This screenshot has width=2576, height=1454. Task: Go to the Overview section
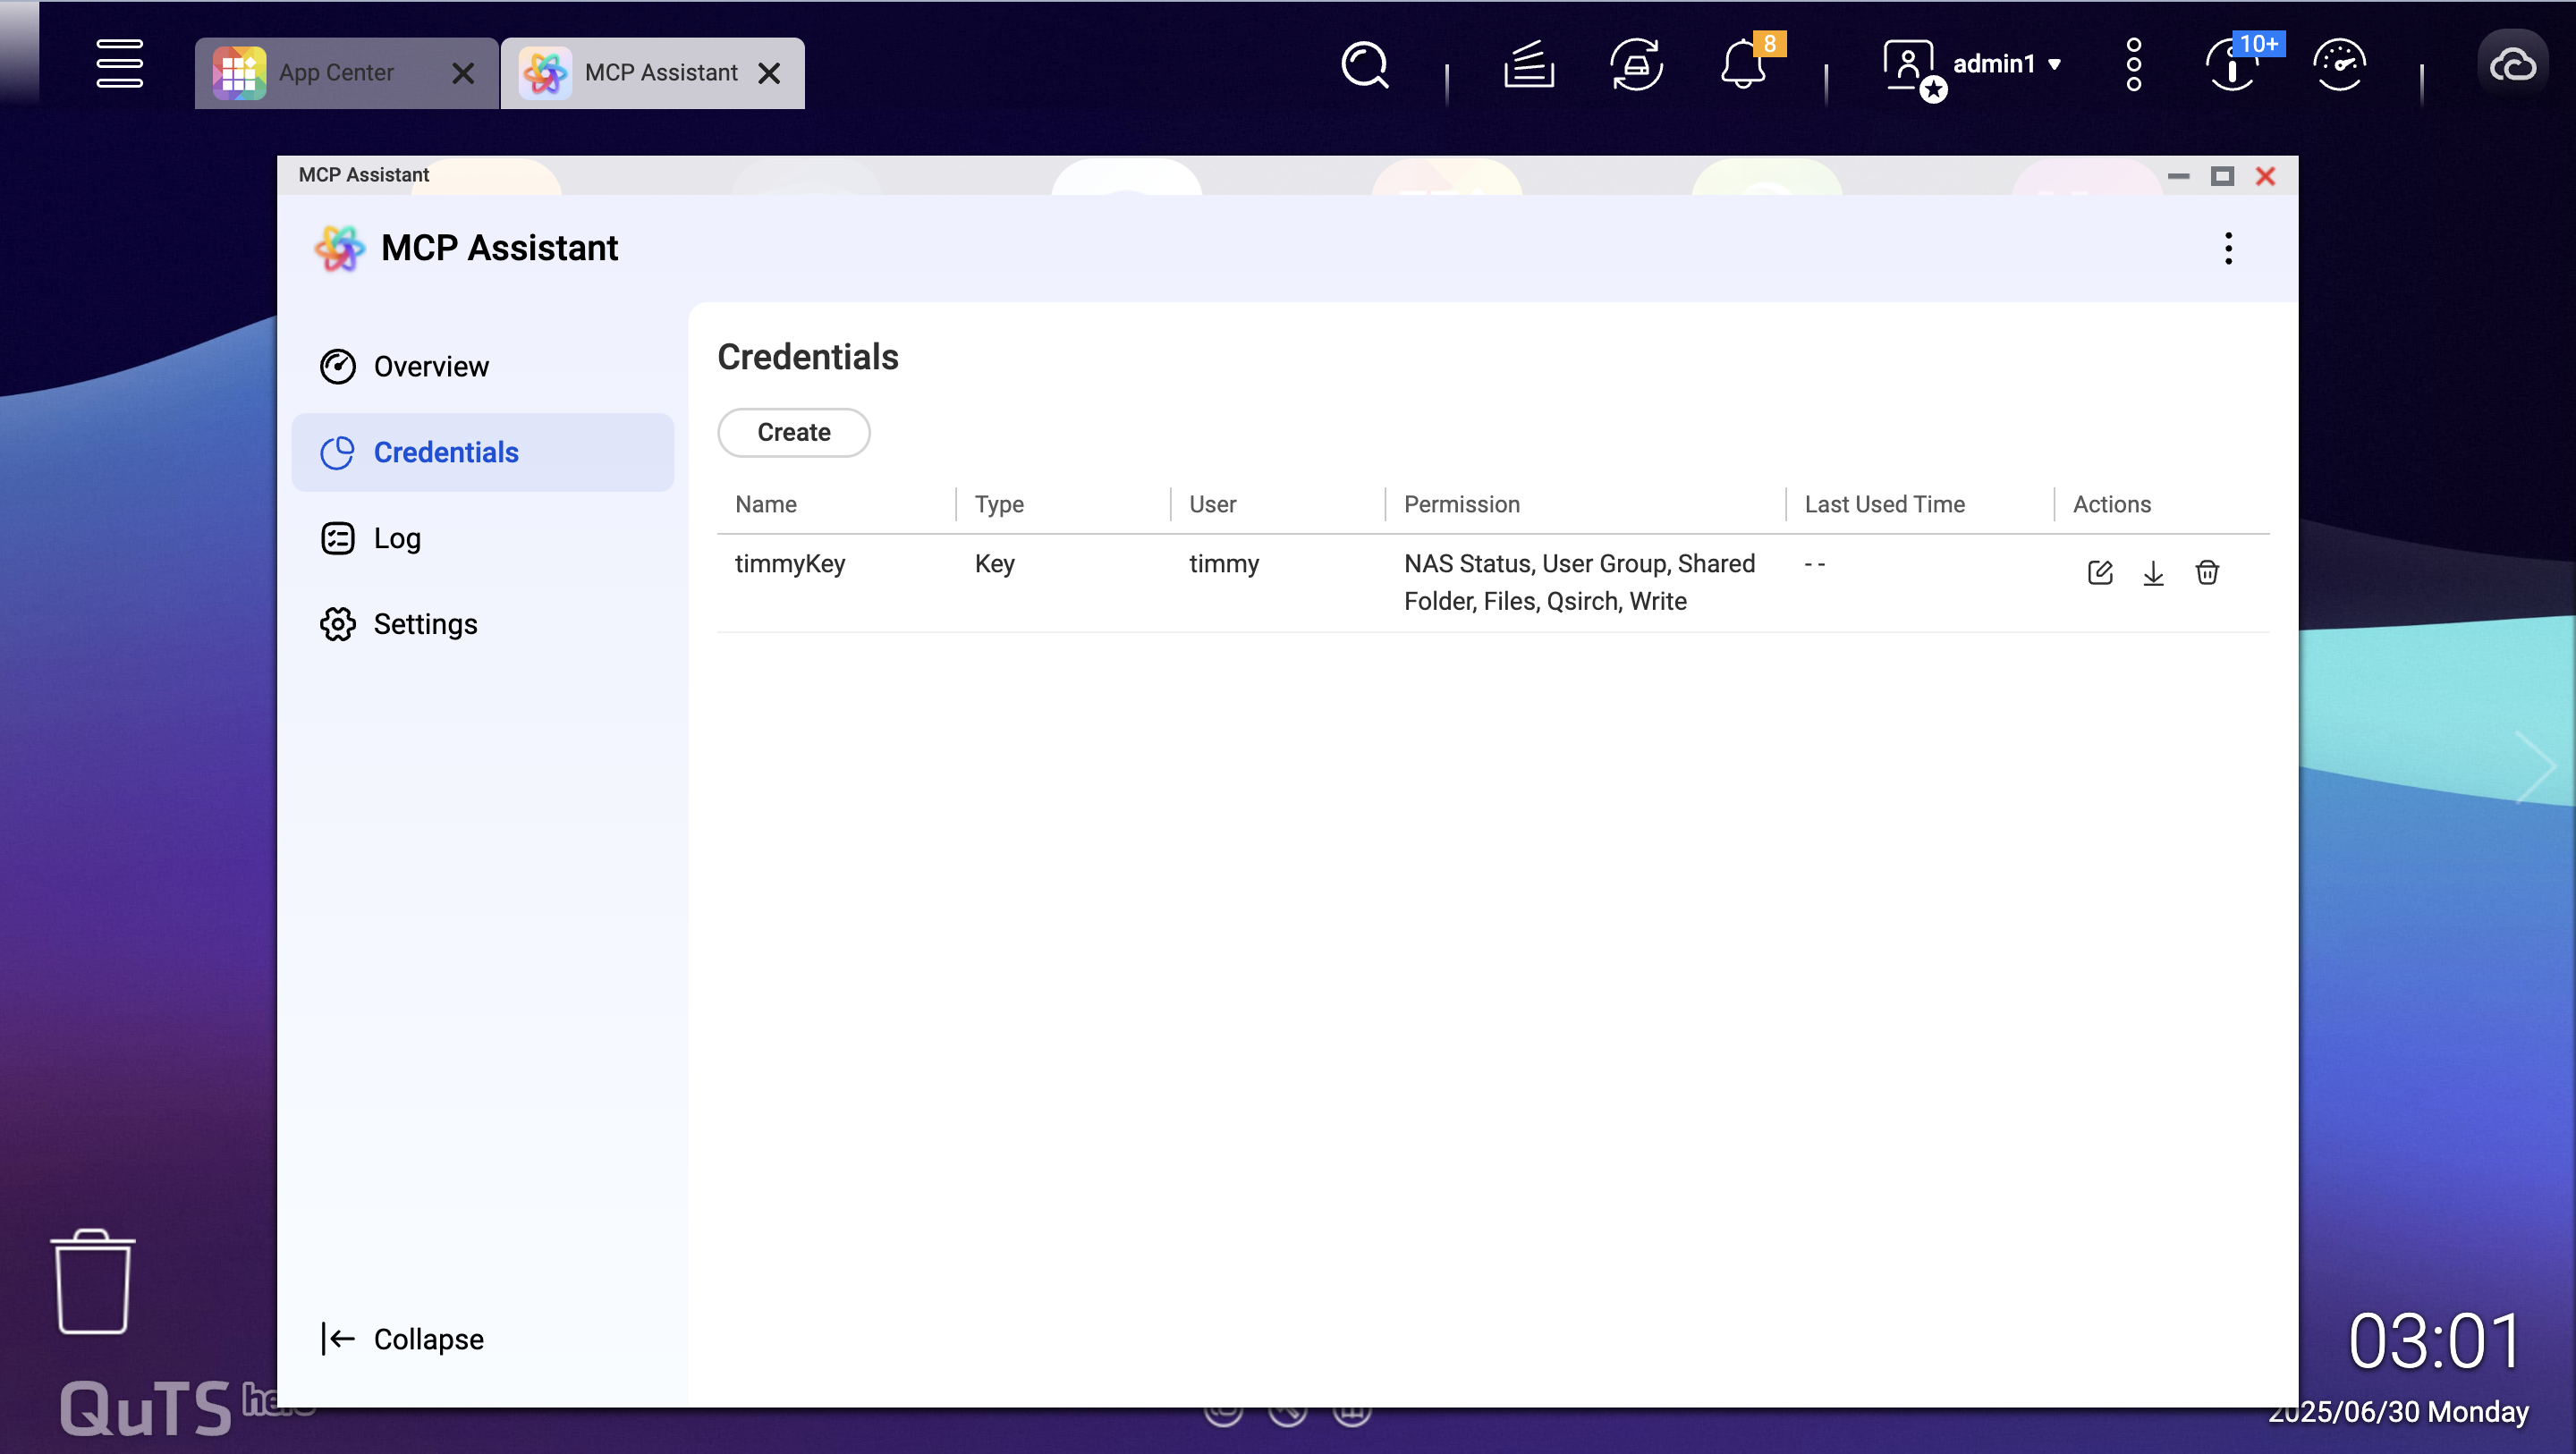(x=430, y=367)
